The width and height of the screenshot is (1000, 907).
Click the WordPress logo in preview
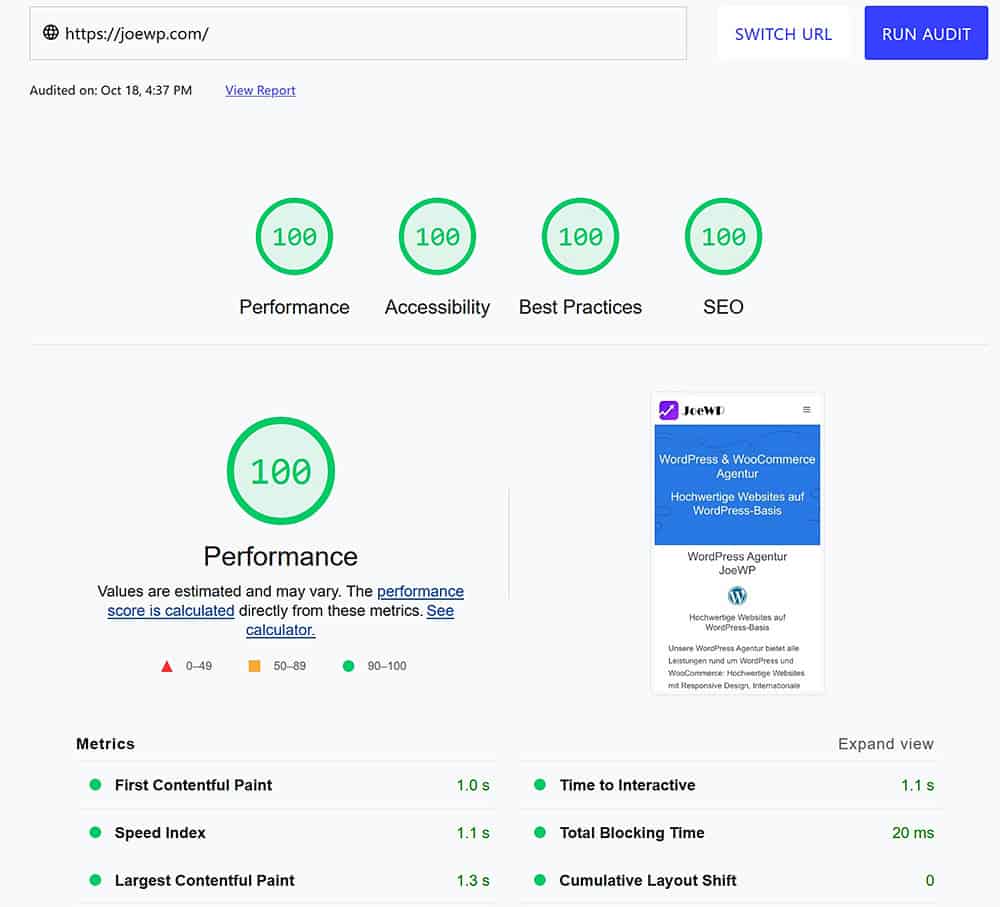click(737, 596)
